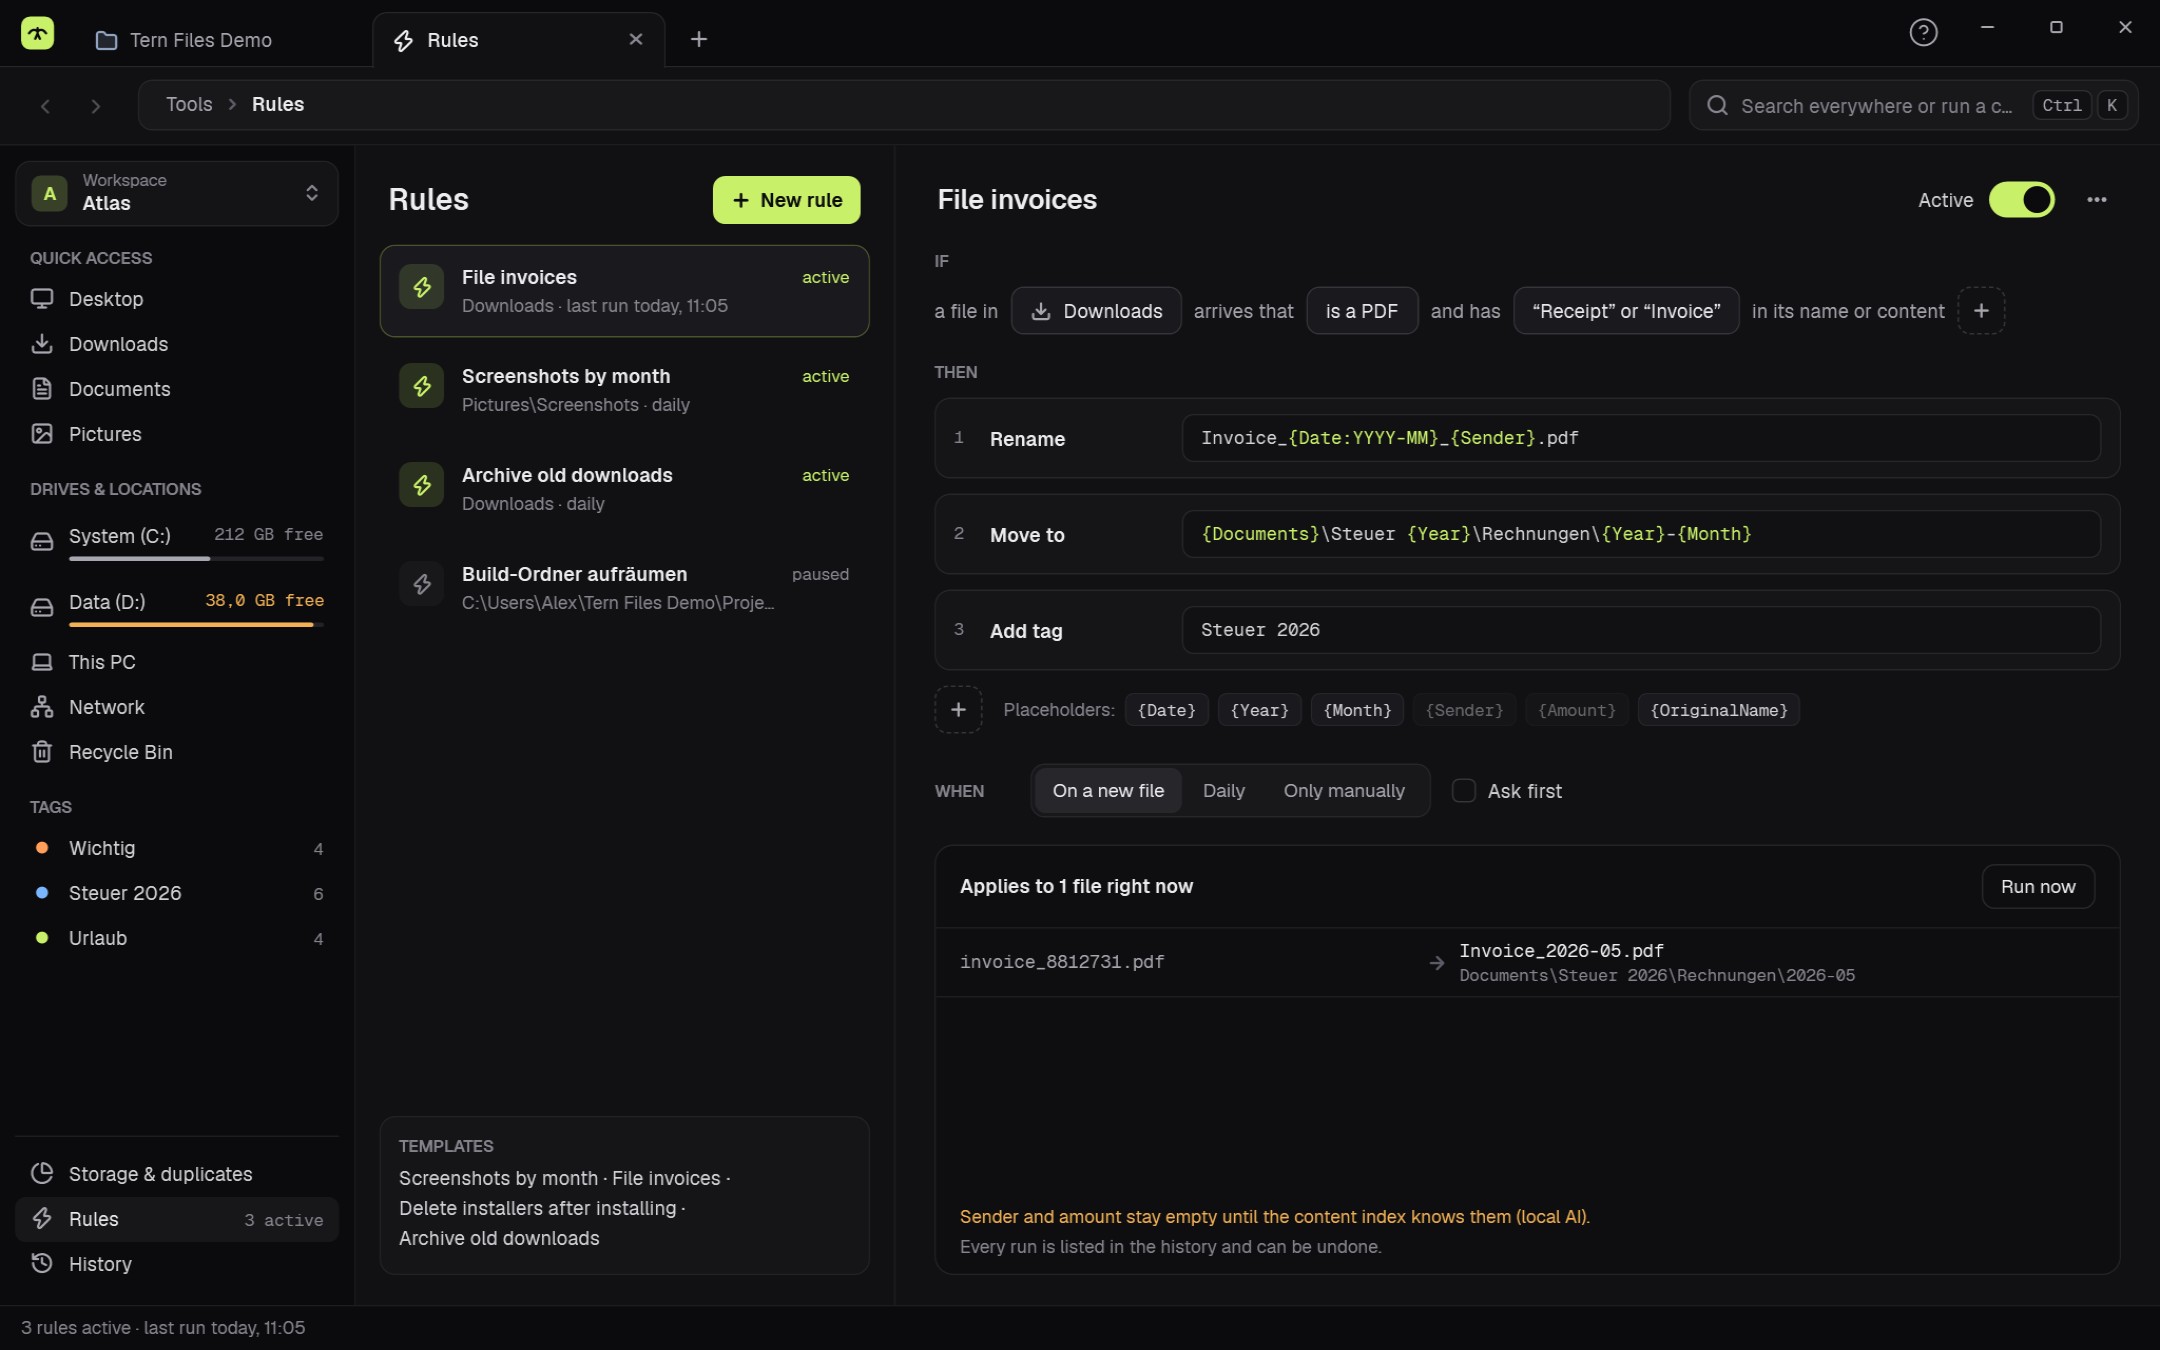Select the On a new file trigger
The width and height of the screenshot is (2160, 1350).
pyautogui.click(x=1108, y=791)
